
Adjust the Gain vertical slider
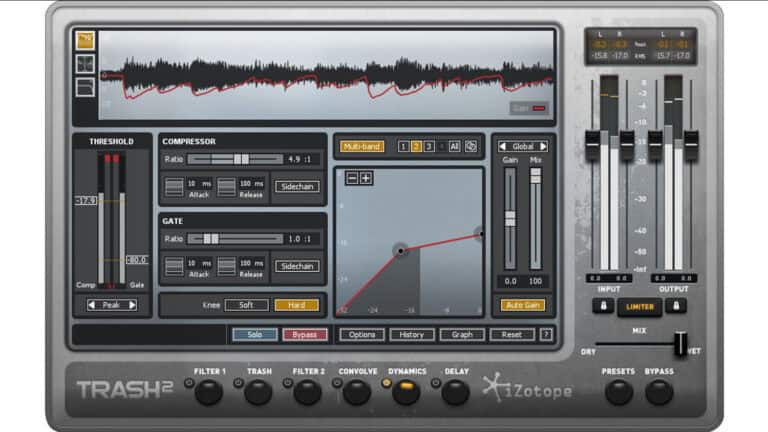[x=510, y=218]
